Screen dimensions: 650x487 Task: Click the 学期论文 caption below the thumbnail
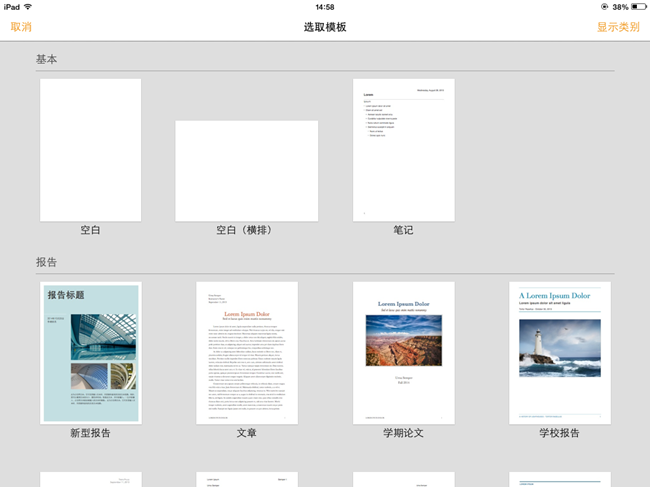(403, 434)
